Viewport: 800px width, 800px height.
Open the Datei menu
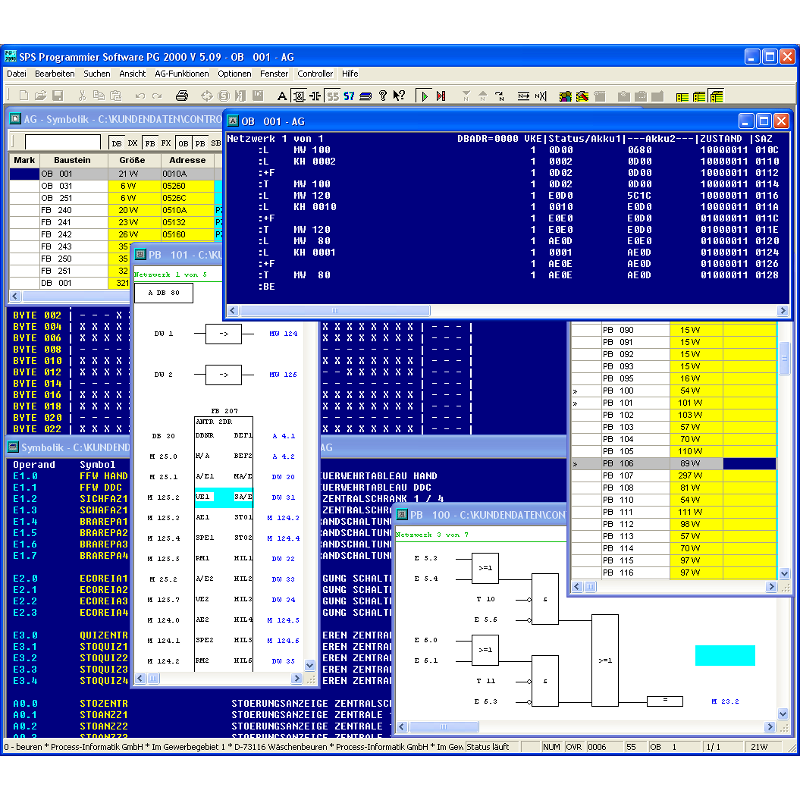(x=16, y=73)
